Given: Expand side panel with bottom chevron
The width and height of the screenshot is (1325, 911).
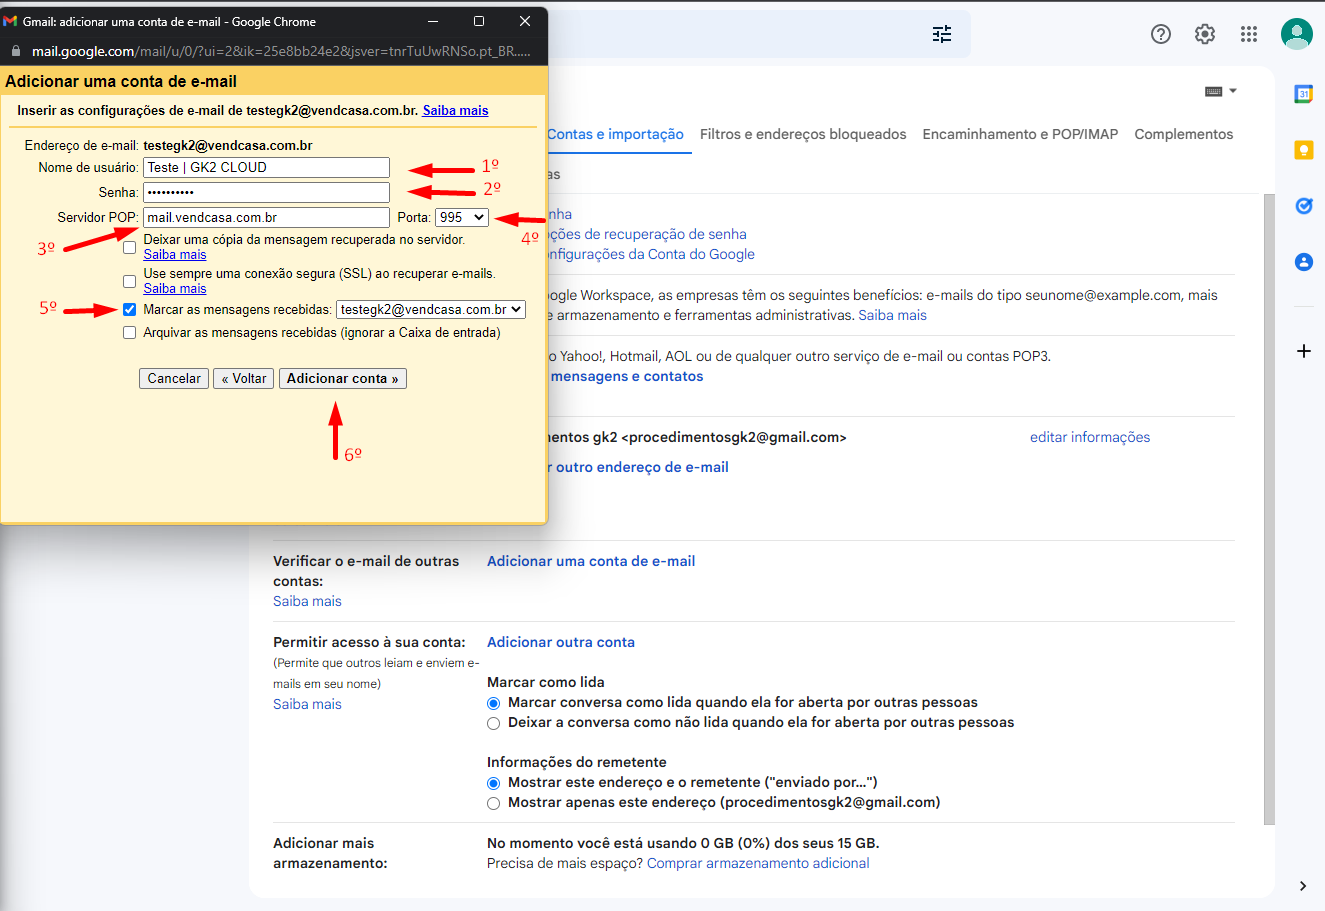Looking at the screenshot, I should click(x=1303, y=886).
